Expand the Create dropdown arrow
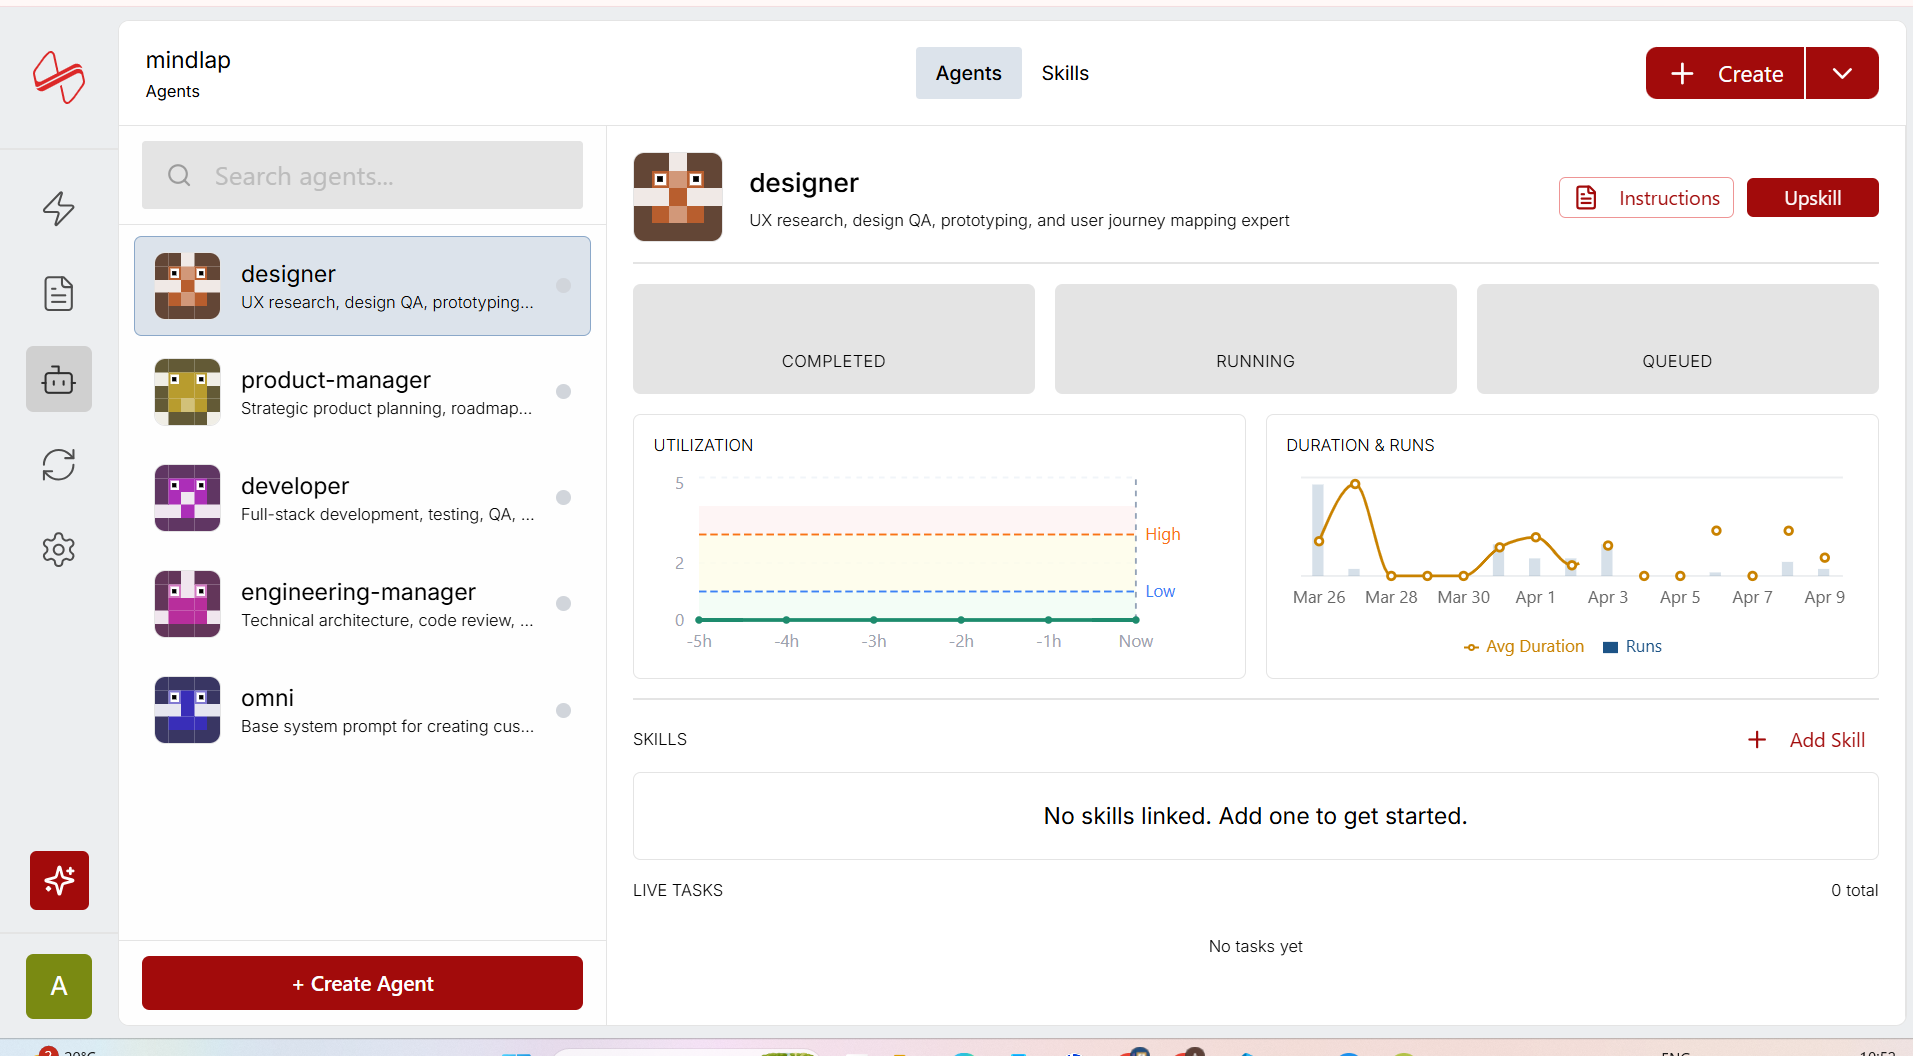Screen dimensions: 1913x1056 (1842, 73)
